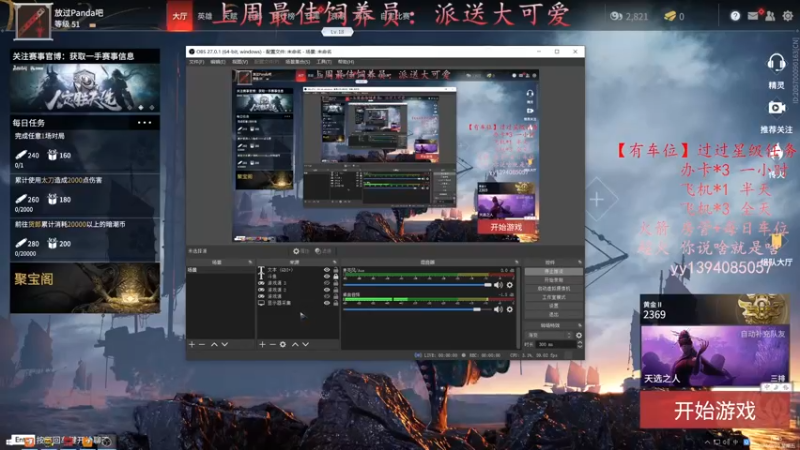Move selected scene down with down chevron
Viewport: 800px width, 450px height.
(224, 344)
